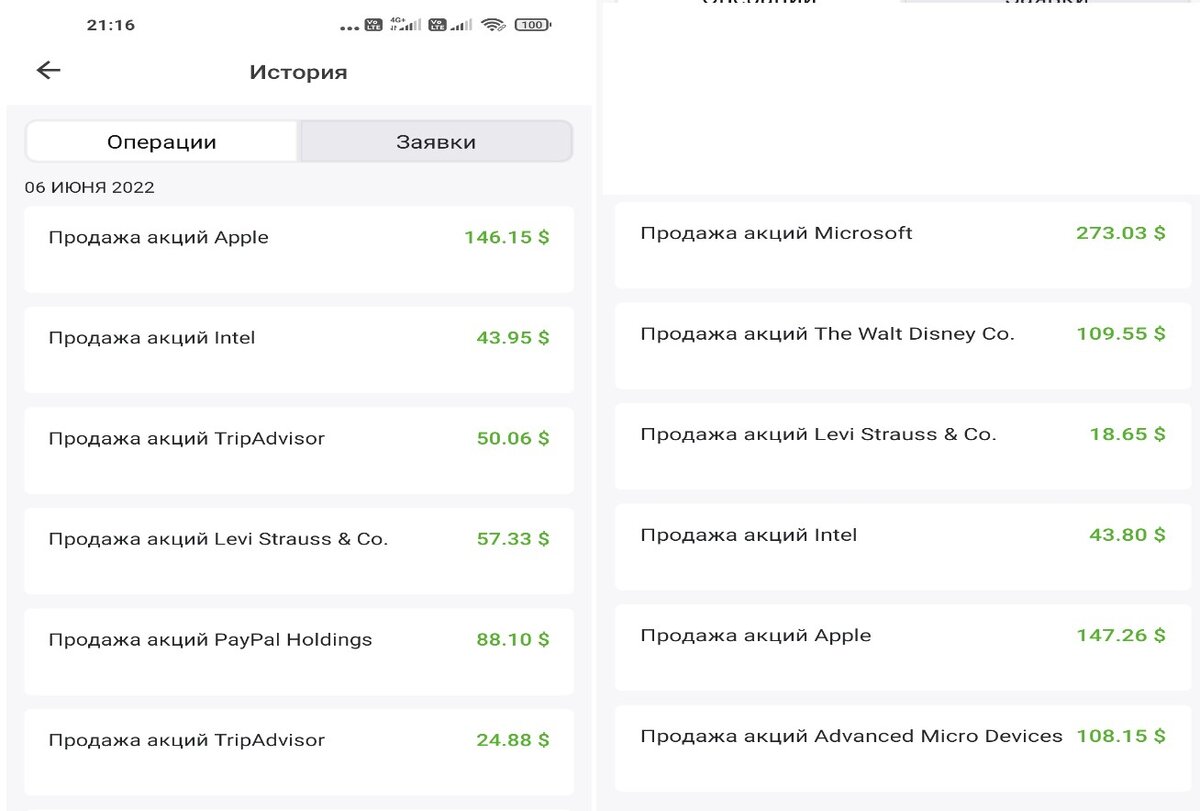Tap the История page title

(x=298, y=72)
